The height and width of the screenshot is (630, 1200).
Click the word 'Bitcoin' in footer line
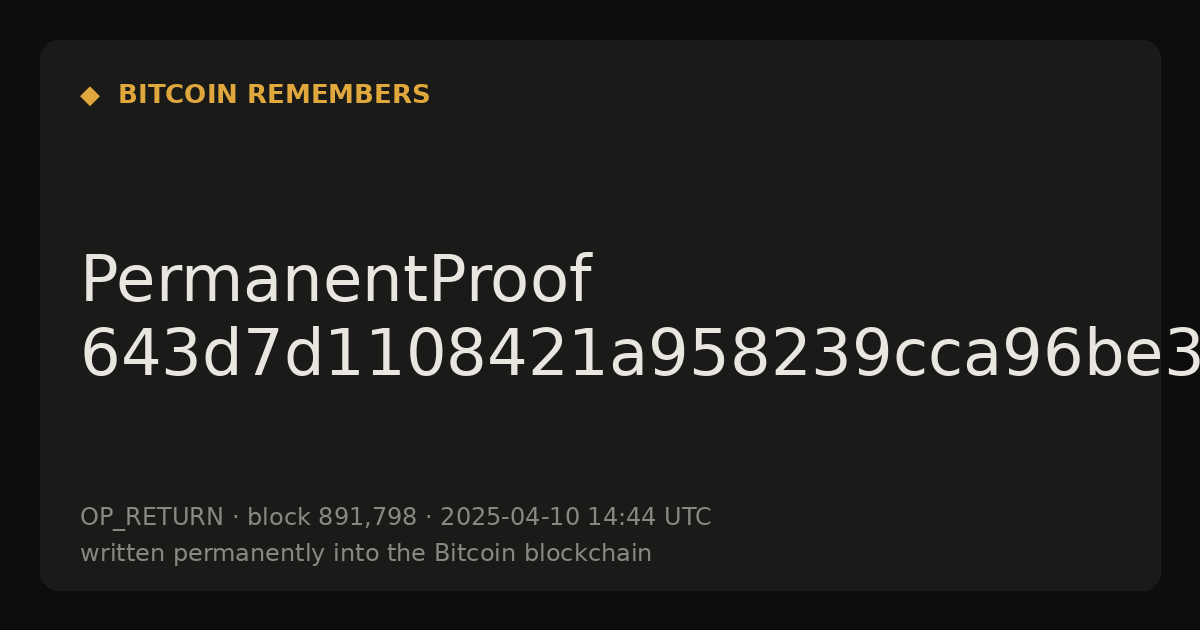(476, 554)
